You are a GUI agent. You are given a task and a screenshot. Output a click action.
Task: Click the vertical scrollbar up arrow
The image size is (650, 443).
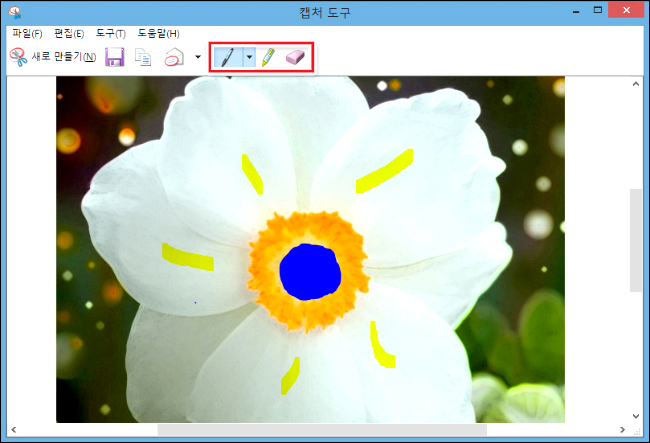pyautogui.click(x=636, y=84)
